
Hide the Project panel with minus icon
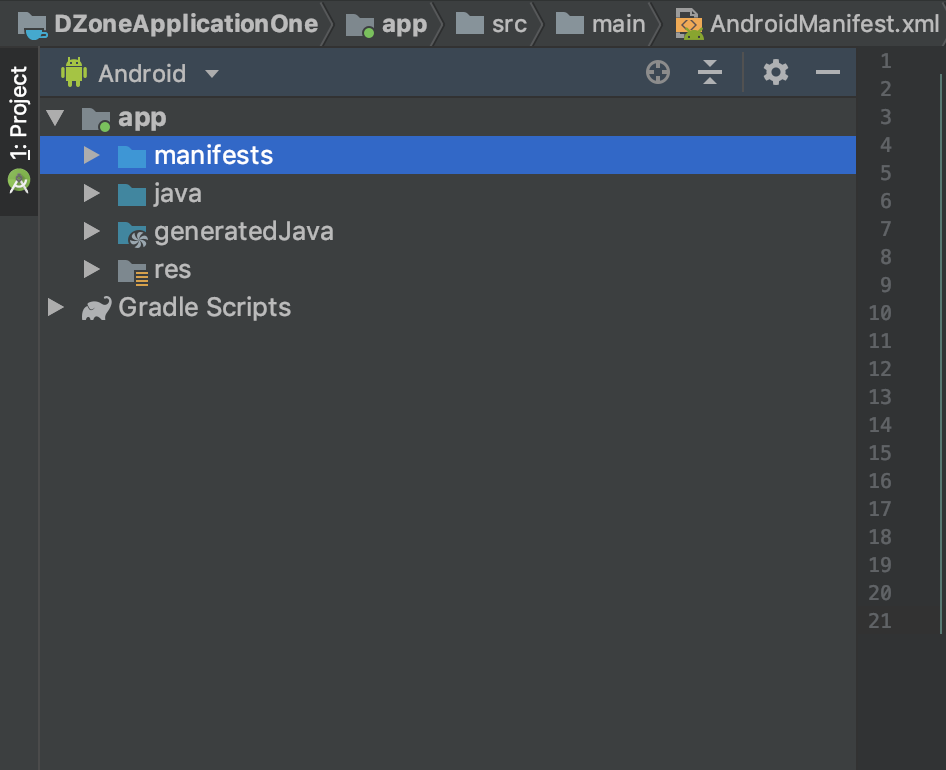[x=828, y=72]
